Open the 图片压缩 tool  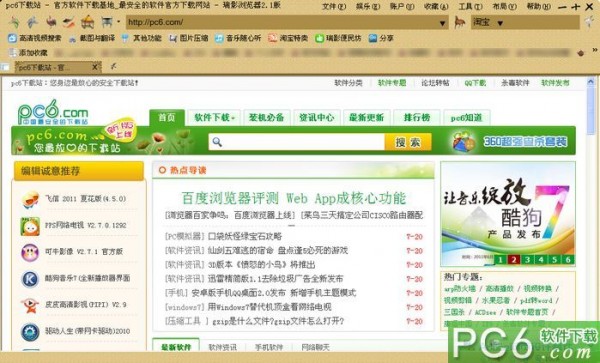(173, 38)
